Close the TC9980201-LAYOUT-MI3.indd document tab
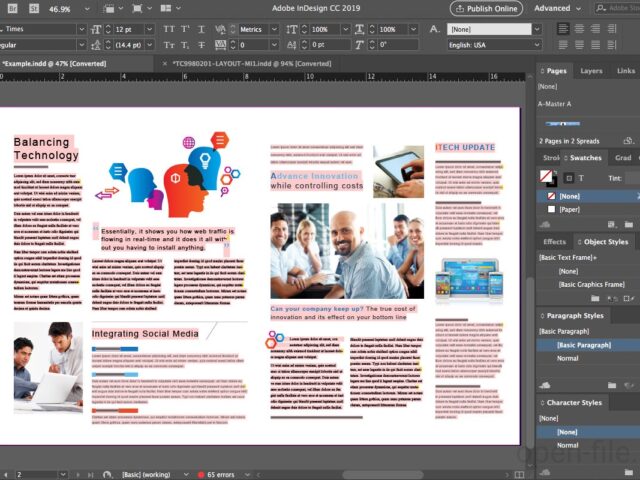Image resolution: width=640 pixels, height=480 pixels. [x=163, y=64]
